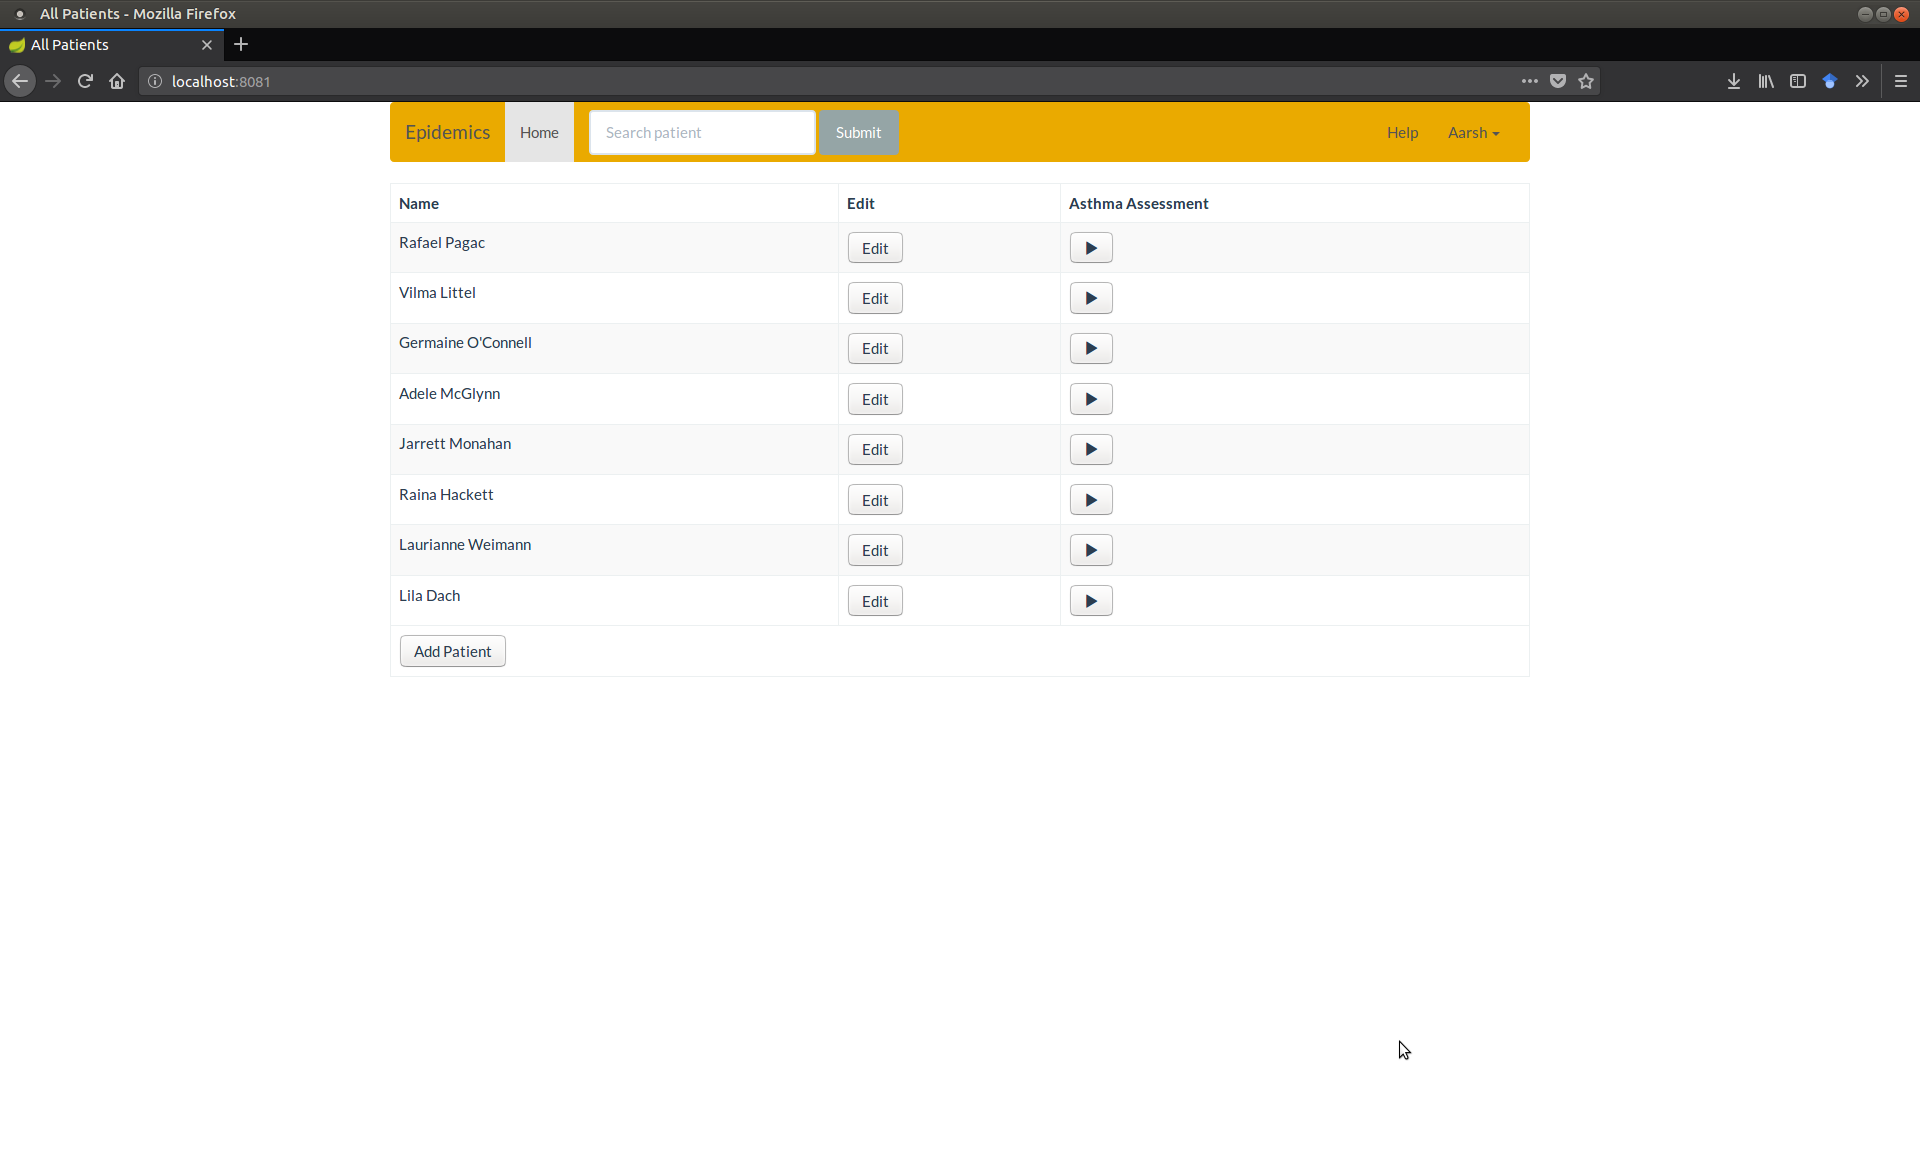This screenshot has height=1152, width=1920.
Task: Click the Firefox reload page icon
Action: (85, 81)
